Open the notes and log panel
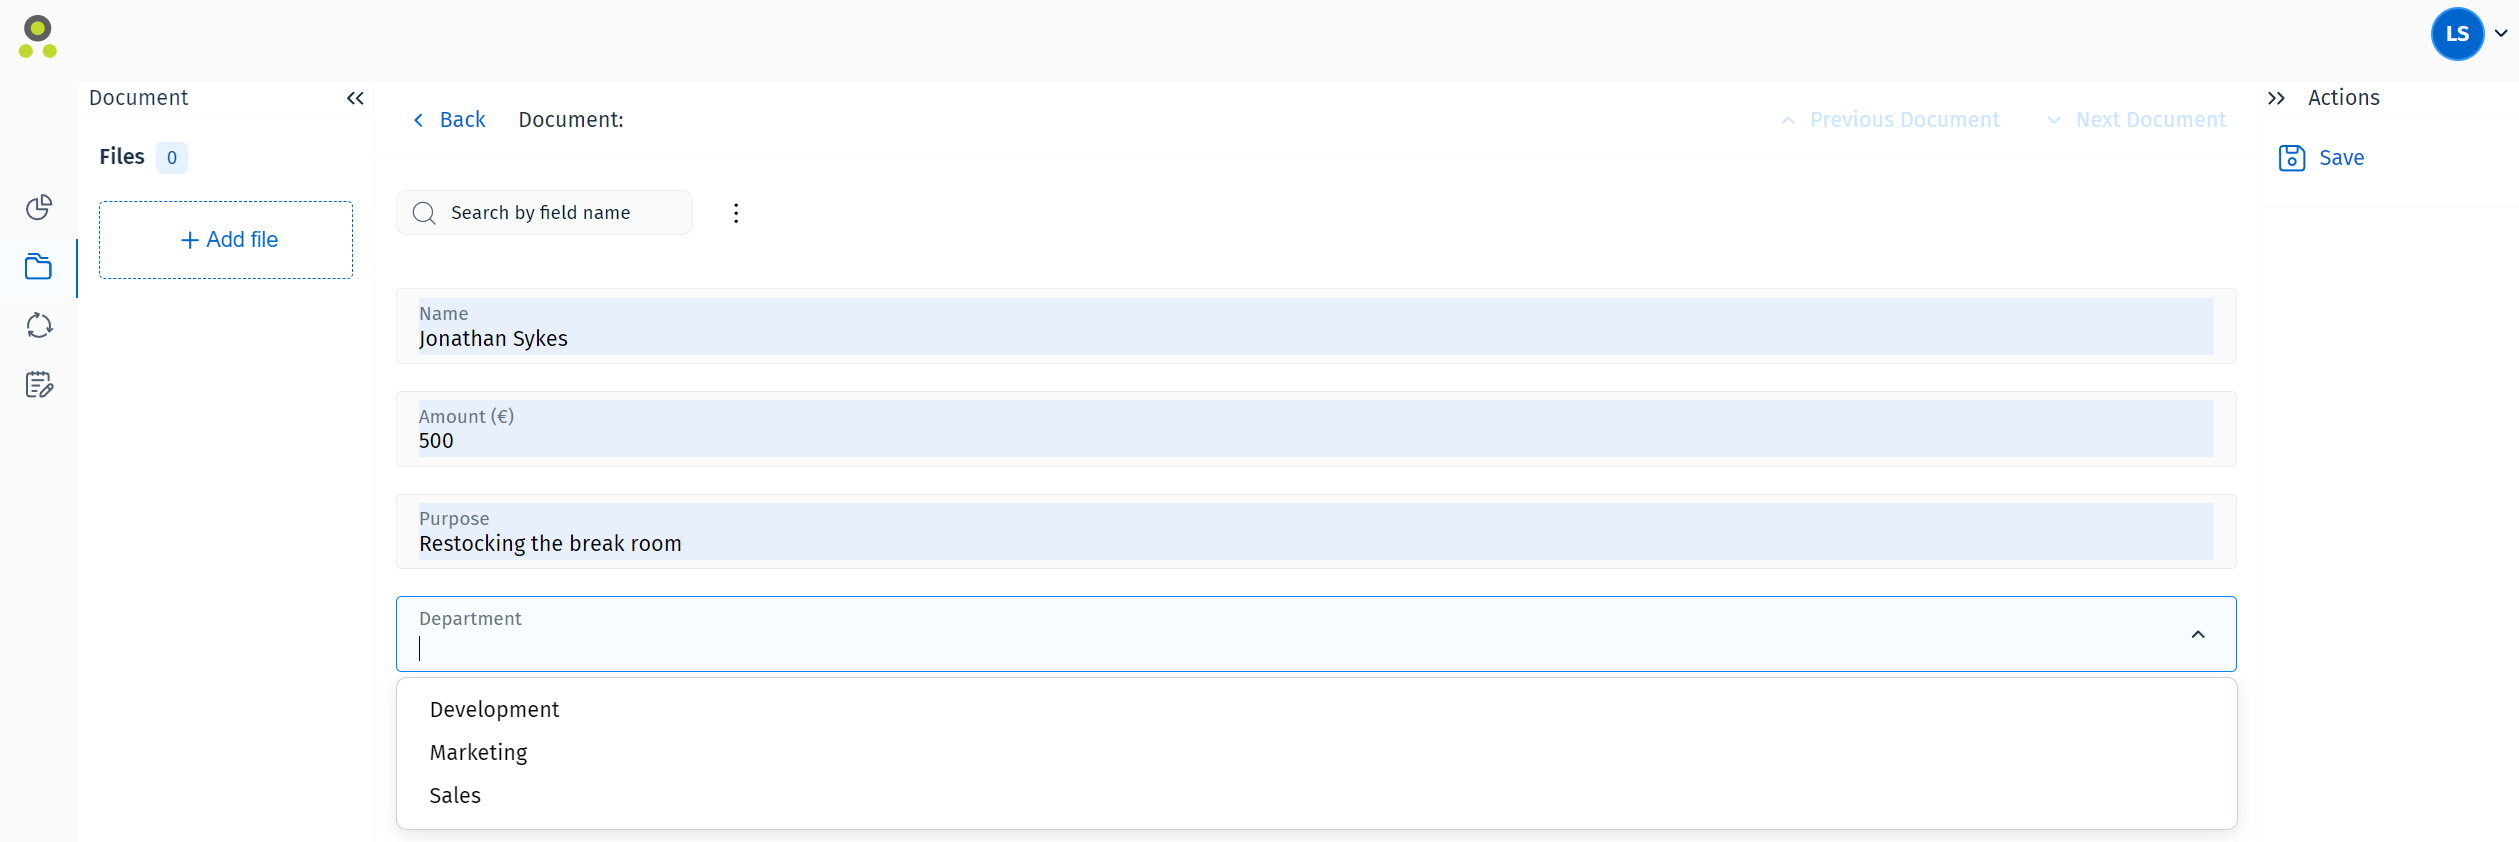The height and width of the screenshot is (842, 2519). pyautogui.click(x=39, y=384)
